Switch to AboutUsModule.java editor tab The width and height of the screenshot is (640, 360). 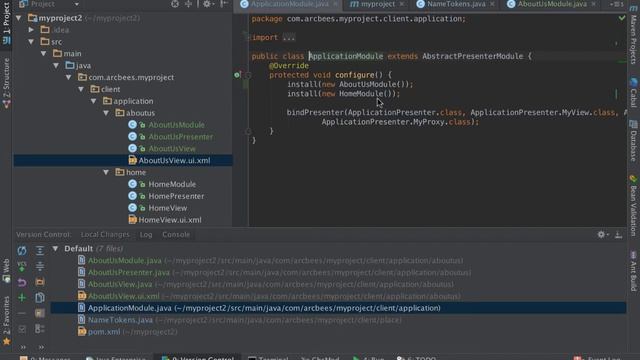pos(552,4)
